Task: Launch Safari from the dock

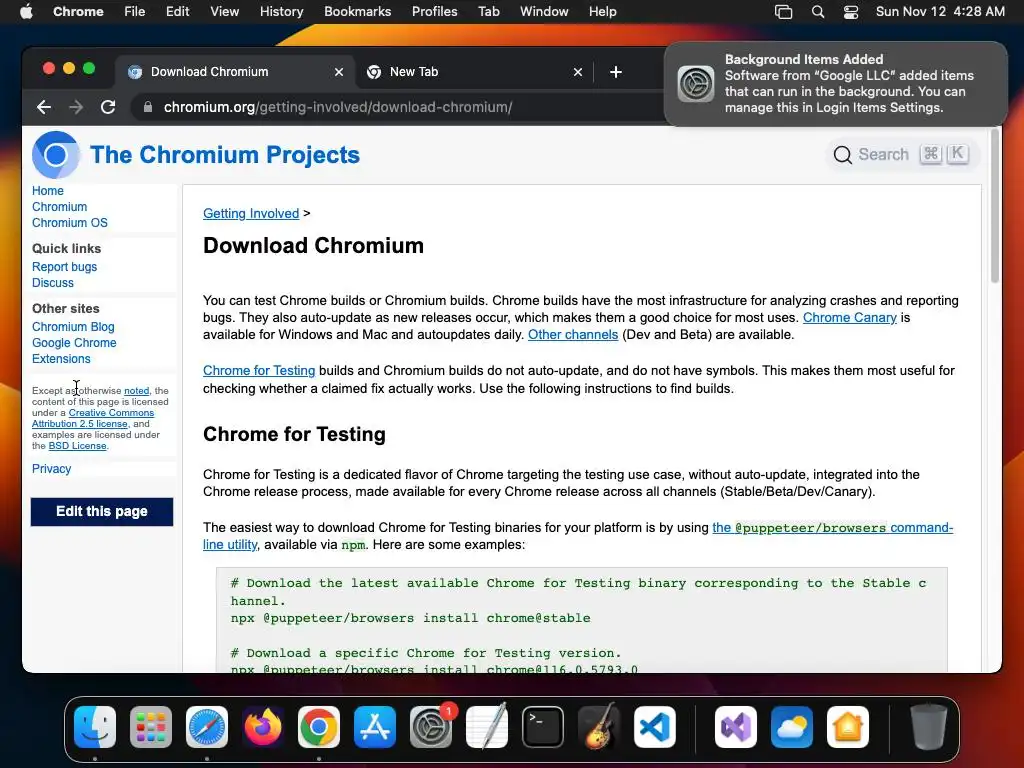Action: pyautogui.click(x=207, y=727)
